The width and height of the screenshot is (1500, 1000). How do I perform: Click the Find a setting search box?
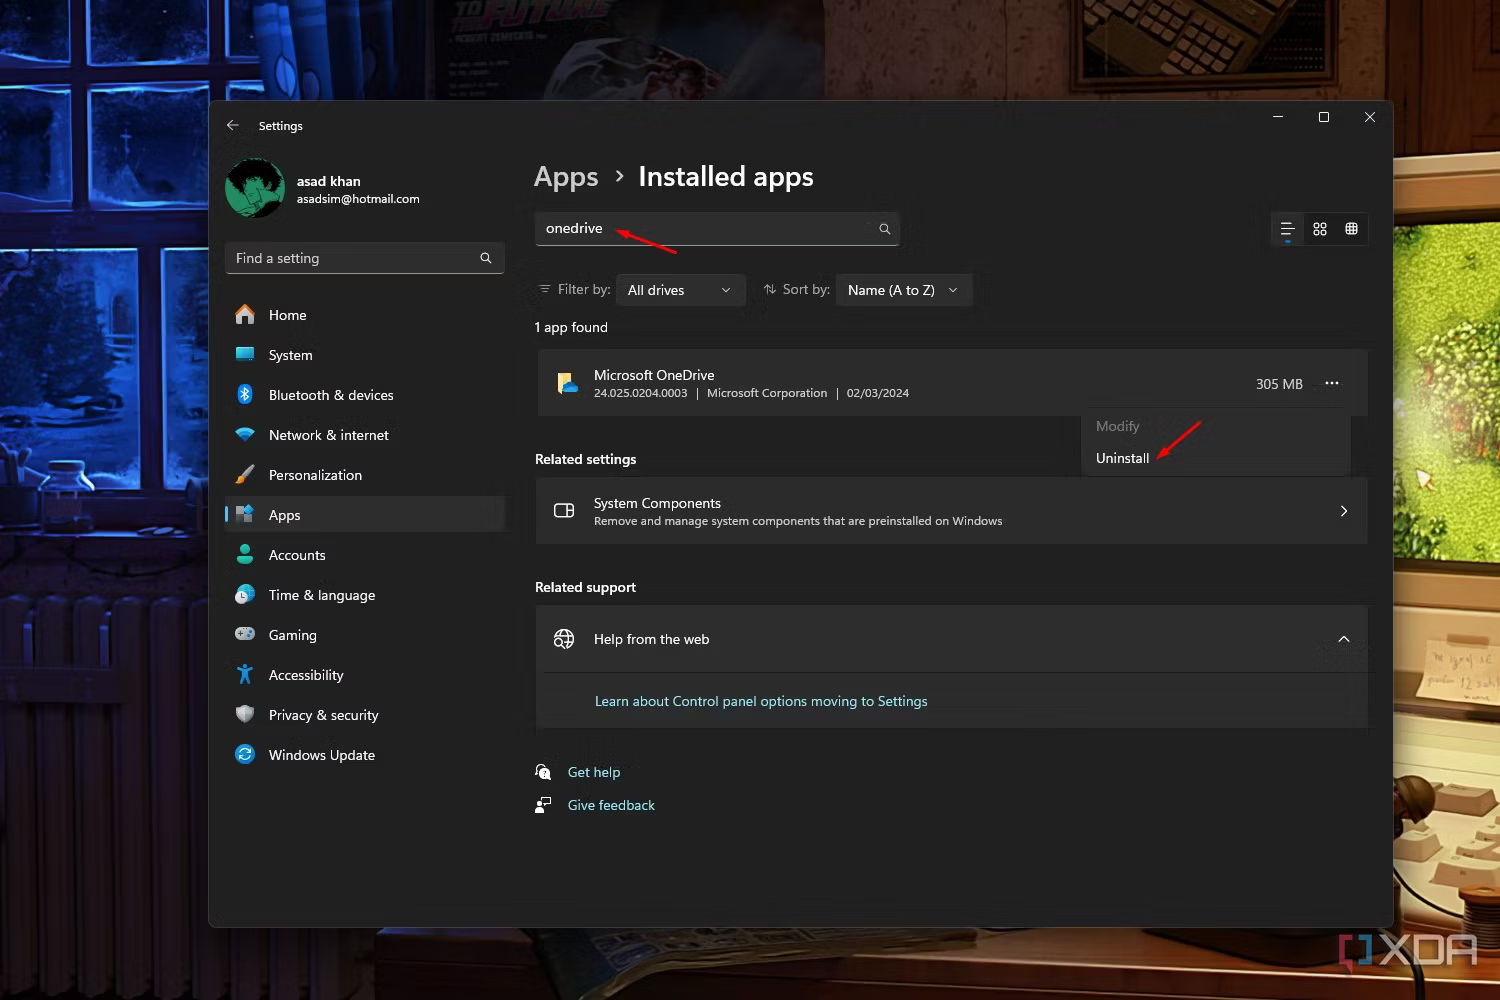pos(364,258)
